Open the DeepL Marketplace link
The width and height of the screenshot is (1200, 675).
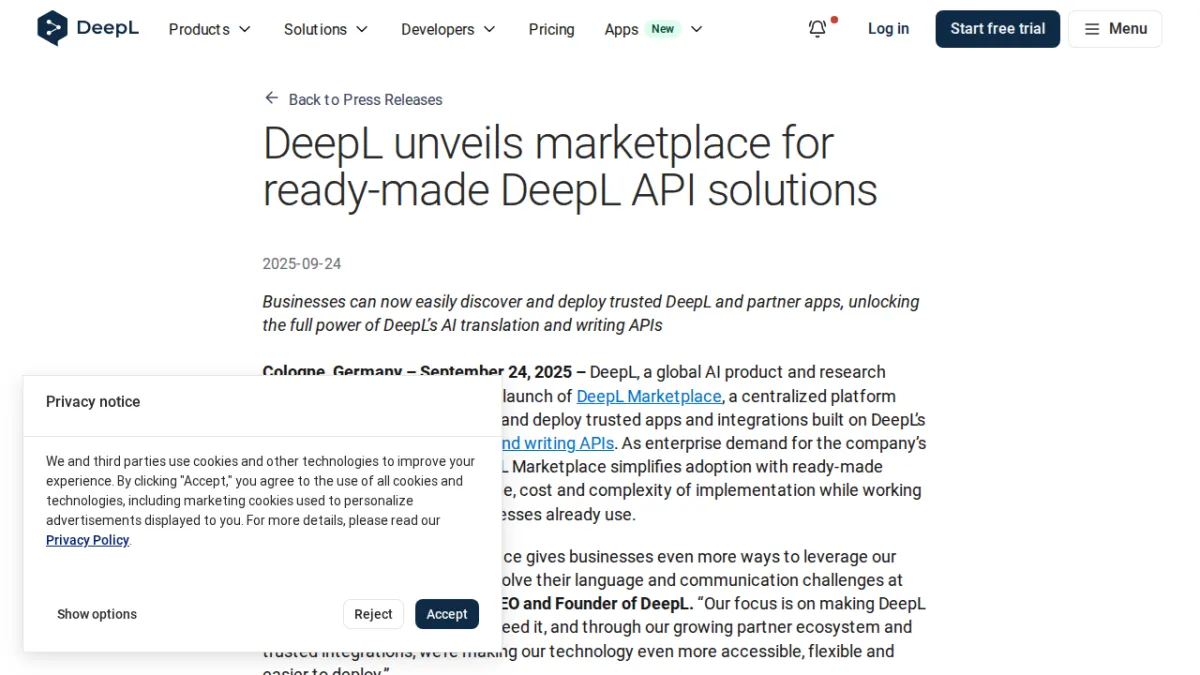pyautogui.click(x=649, y=396)
